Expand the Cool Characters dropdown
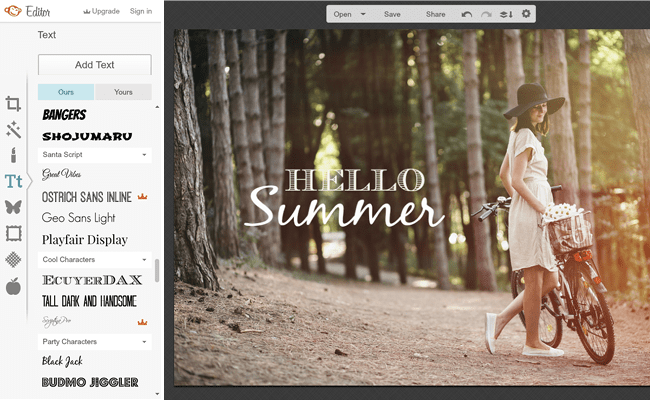Viewport: 650px width, 400px height. click(95, 259)
